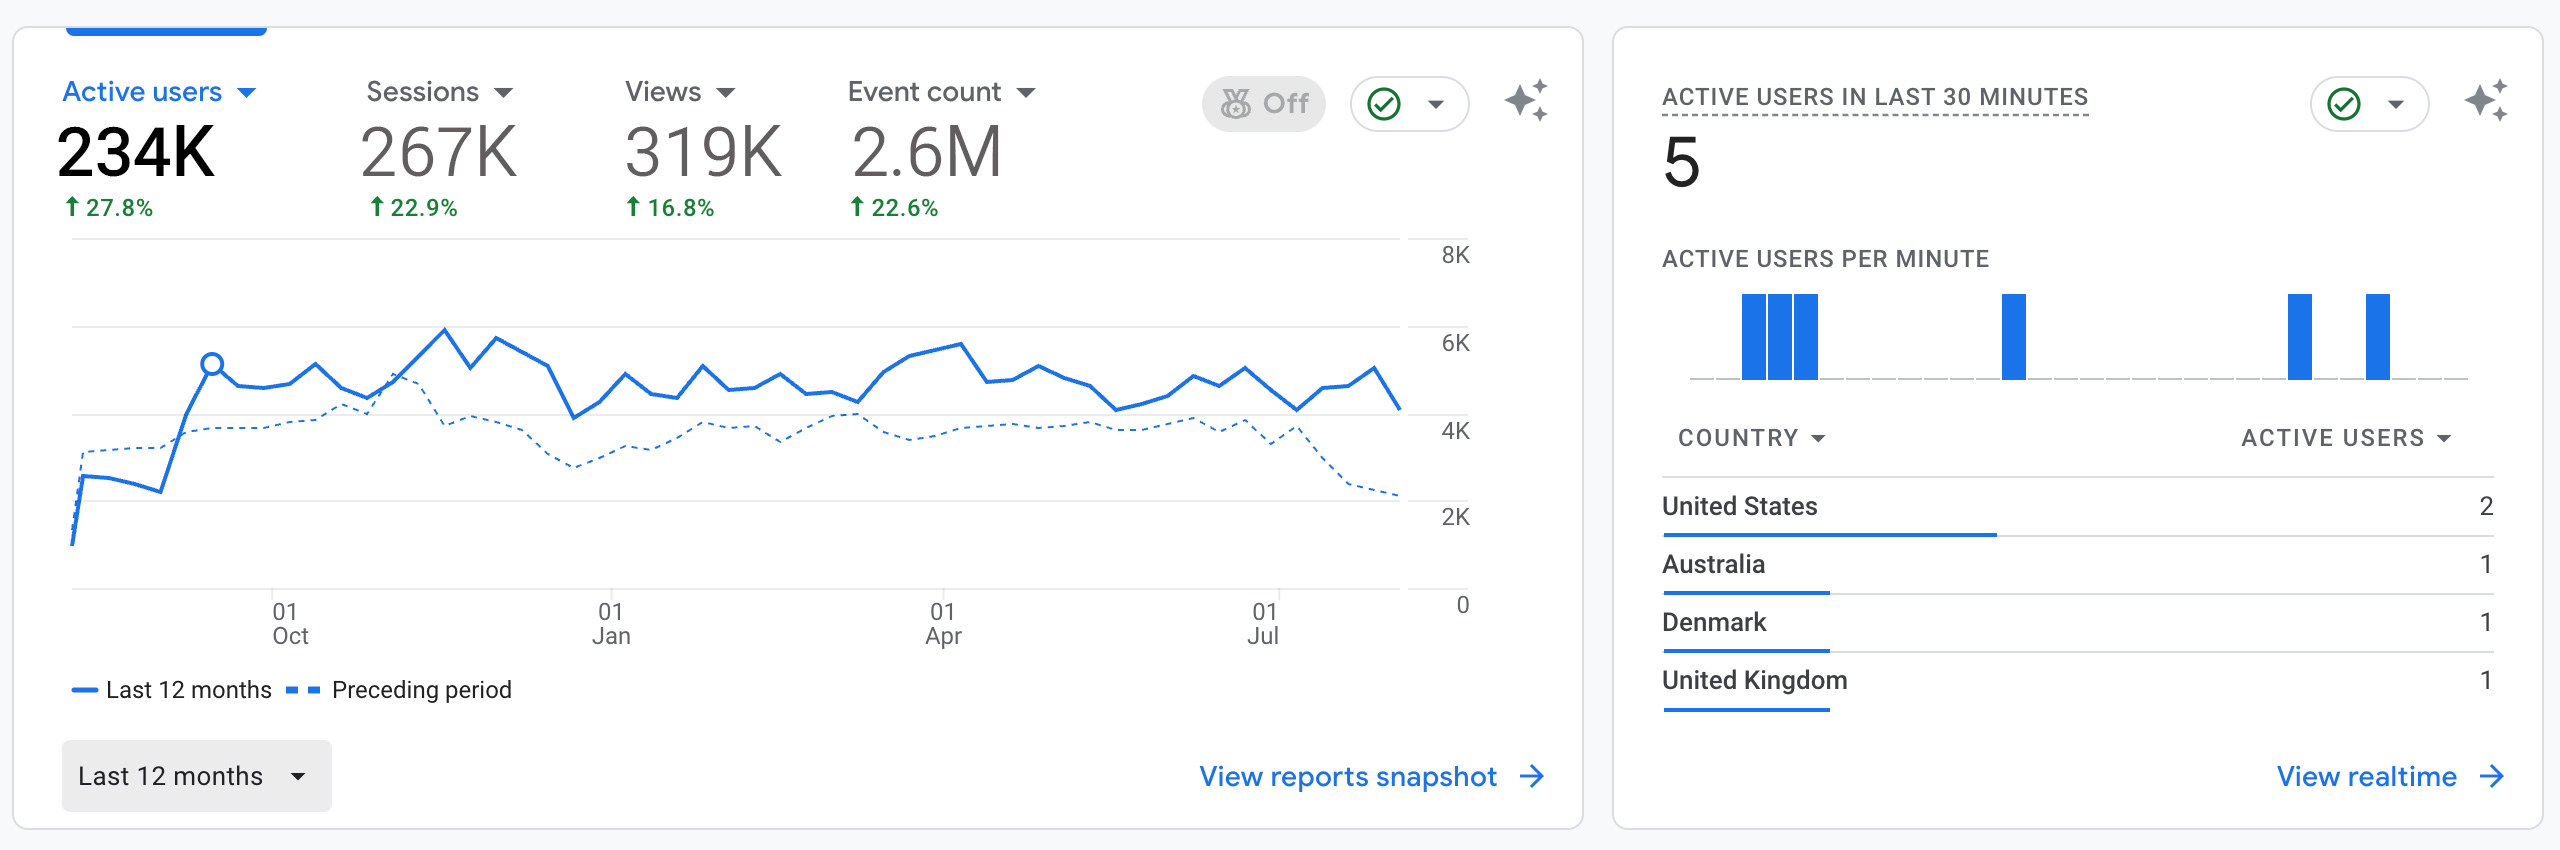Expand the Sessions metric dropdown arrow
Image resolution: width=2560 pixels, height=850 pixels.
point(504,93)
